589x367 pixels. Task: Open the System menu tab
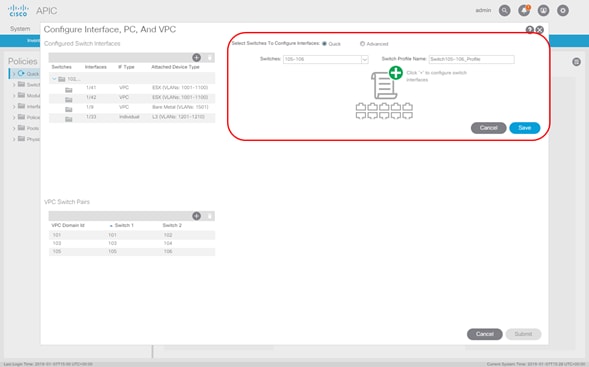(20, 29)
